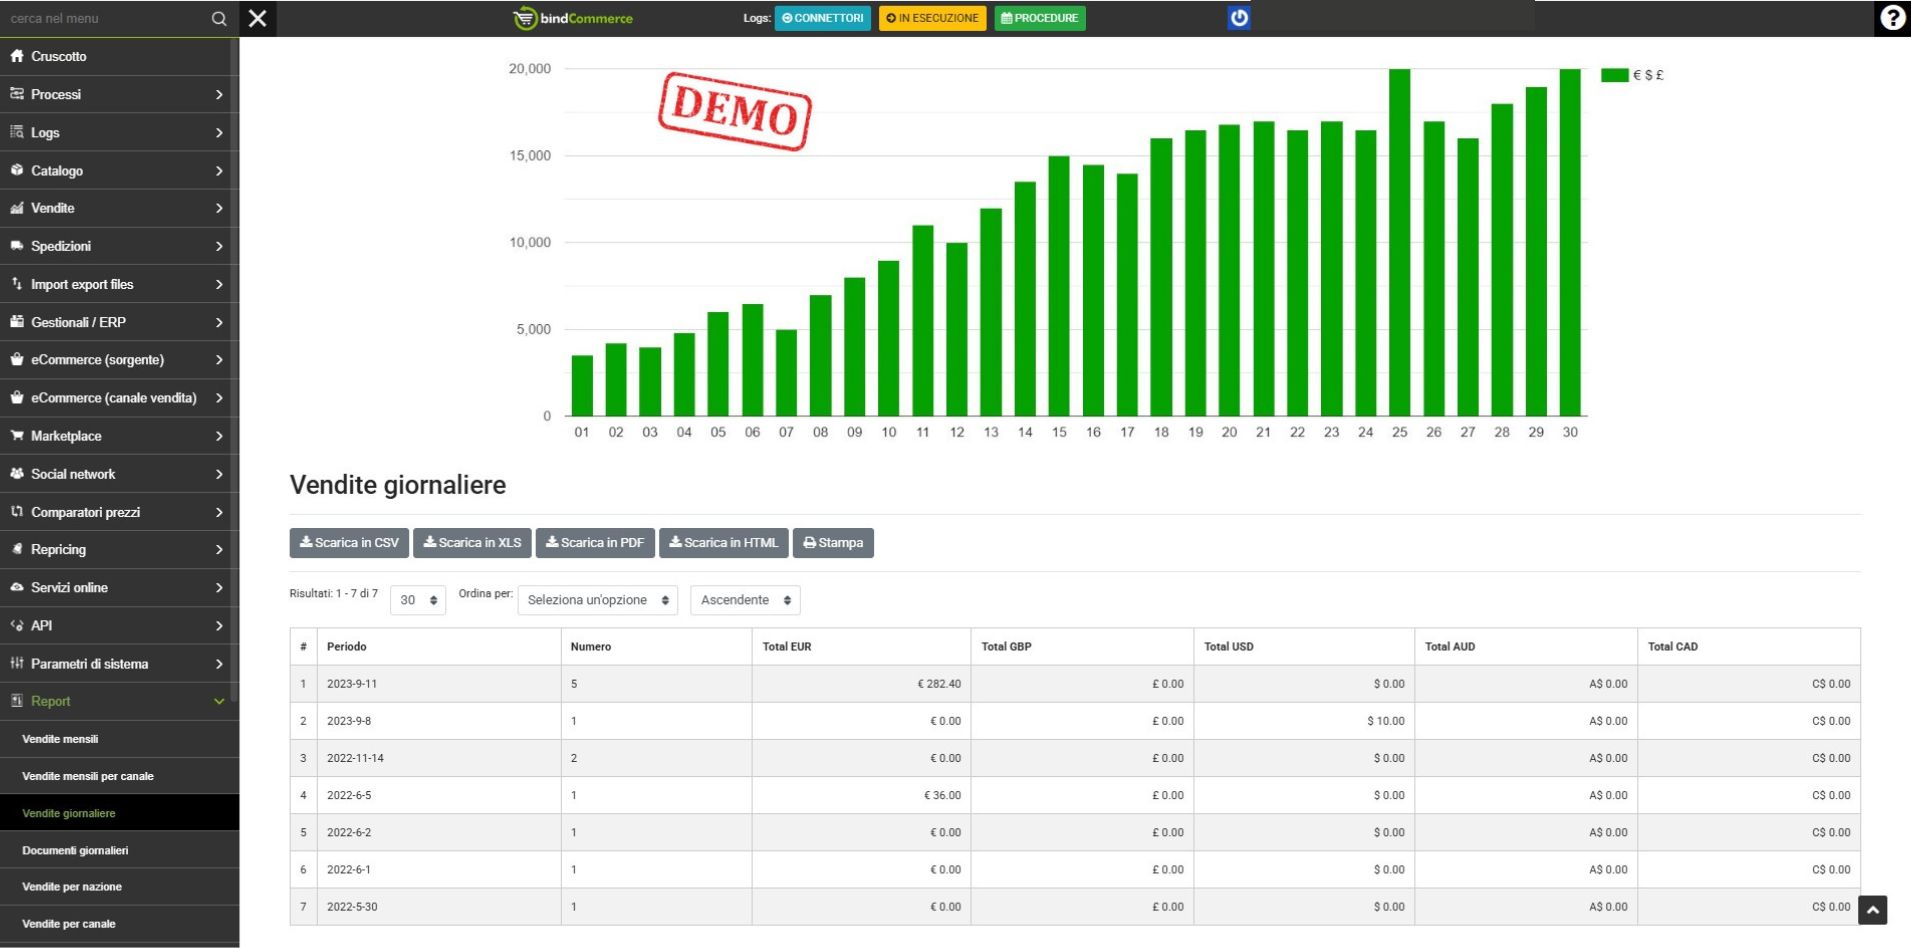This screenshot has width=1911, height=949.
Task: Open the Connettori logs button
Action: (822, 18)
